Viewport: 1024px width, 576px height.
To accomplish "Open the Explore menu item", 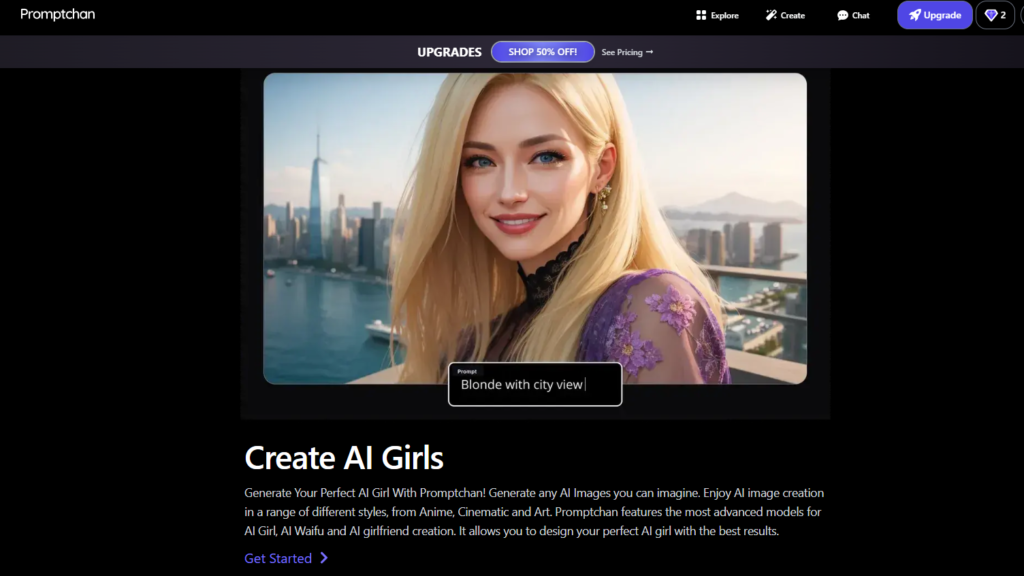I will (x=717, y=15).
